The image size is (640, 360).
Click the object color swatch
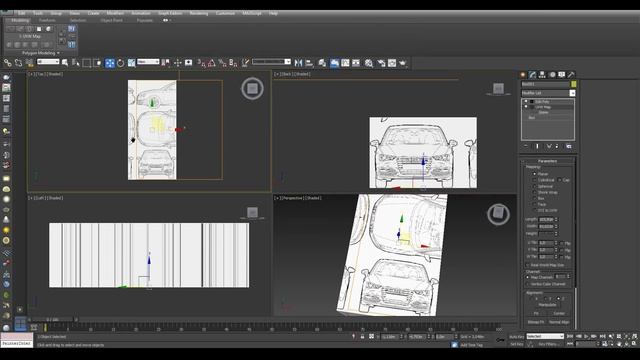pyautogui.click(x=573, y=84)
